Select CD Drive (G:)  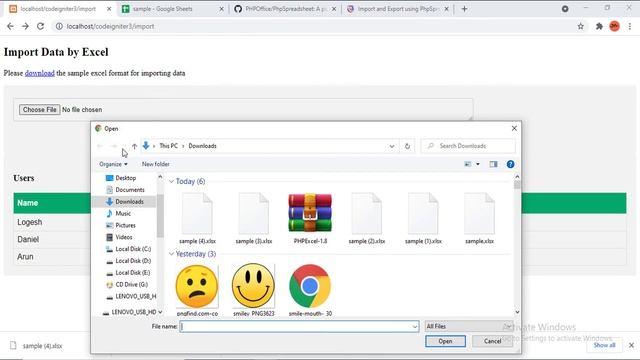point(131,284)
